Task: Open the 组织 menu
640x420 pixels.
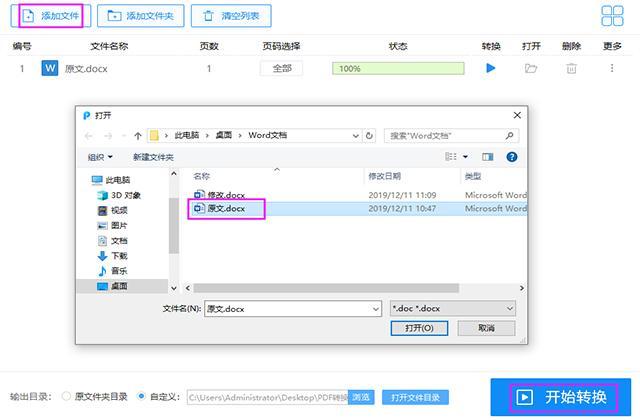Action: click(x=100, y=157)
